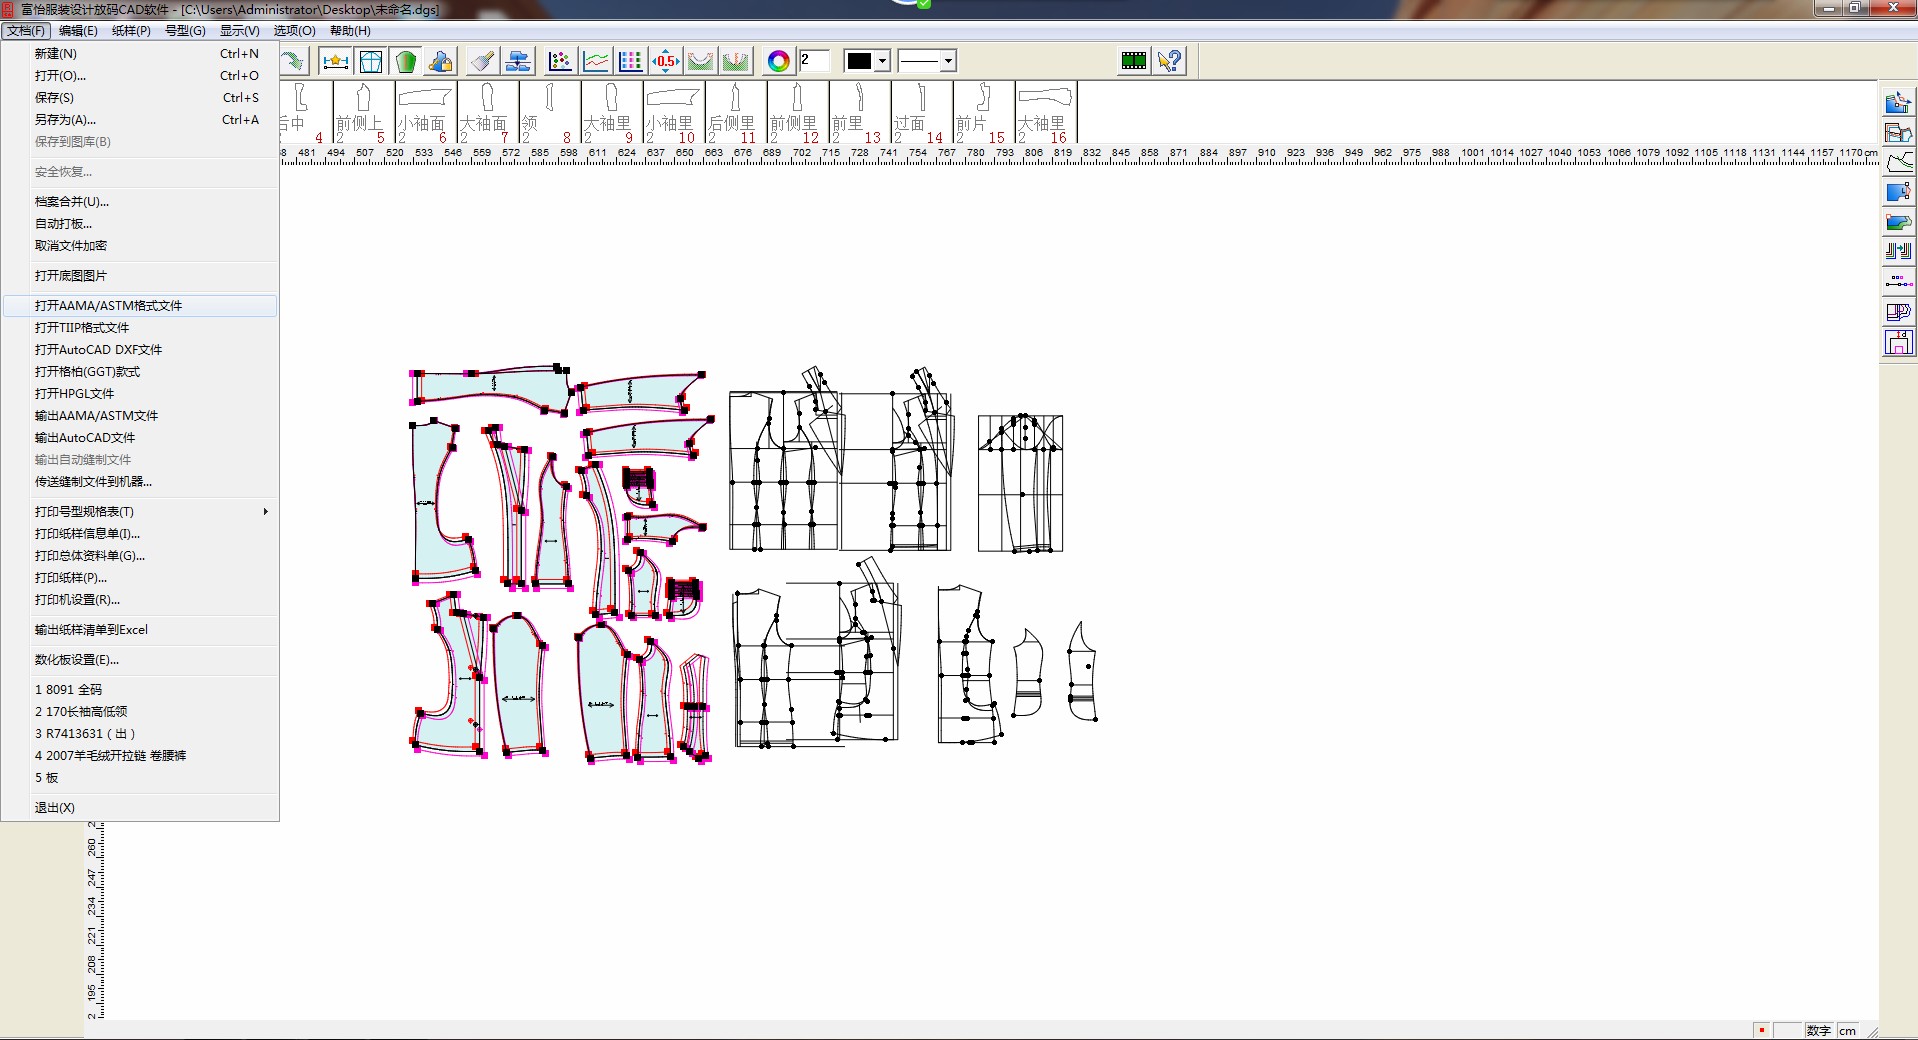Click 退出(X) to exit the program

55,808
